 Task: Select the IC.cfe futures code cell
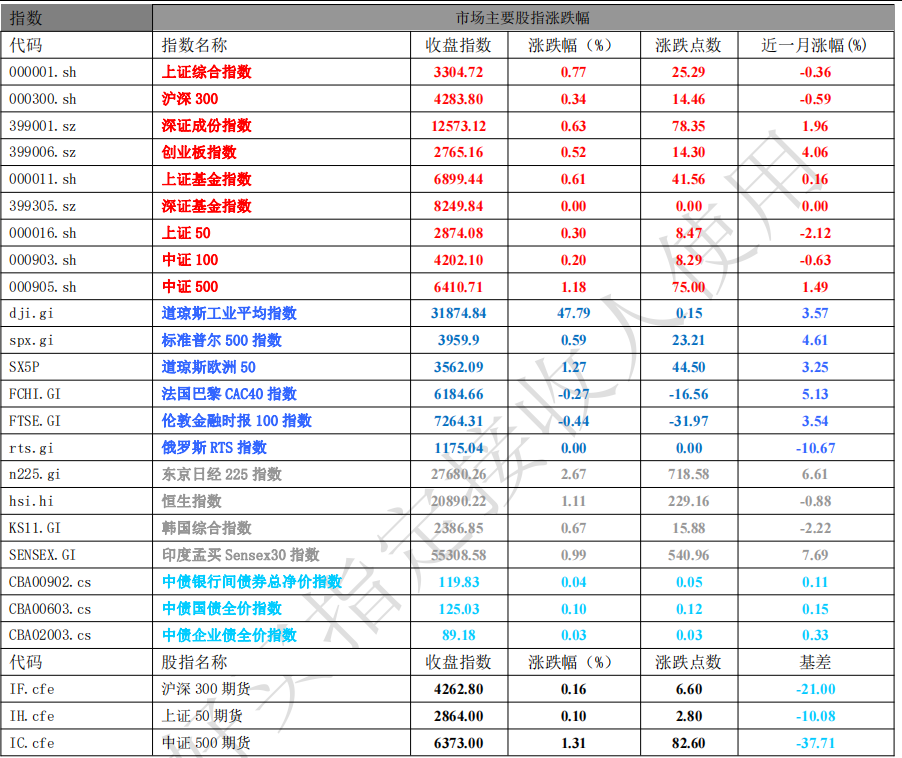point(32,743)
